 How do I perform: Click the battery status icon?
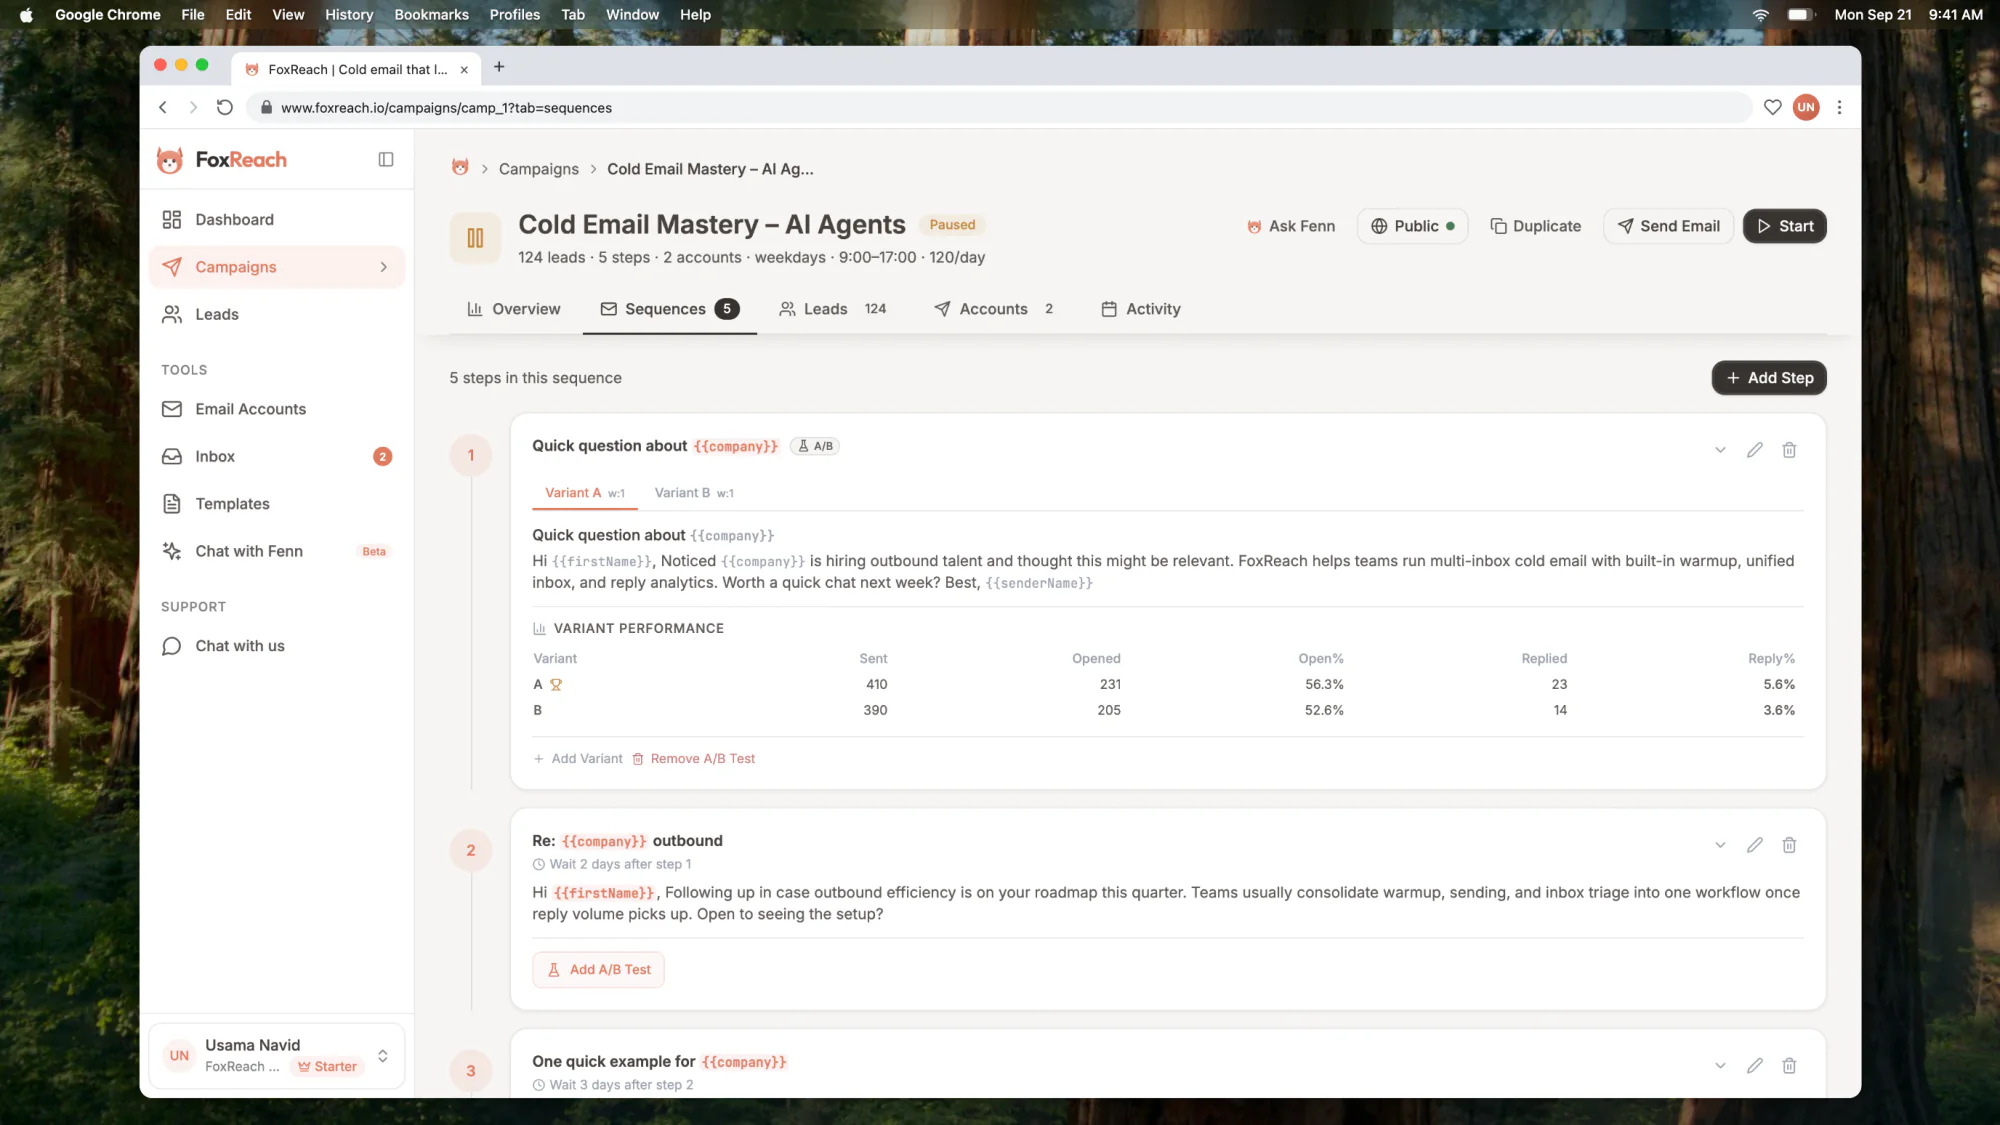pos(1801,15)
